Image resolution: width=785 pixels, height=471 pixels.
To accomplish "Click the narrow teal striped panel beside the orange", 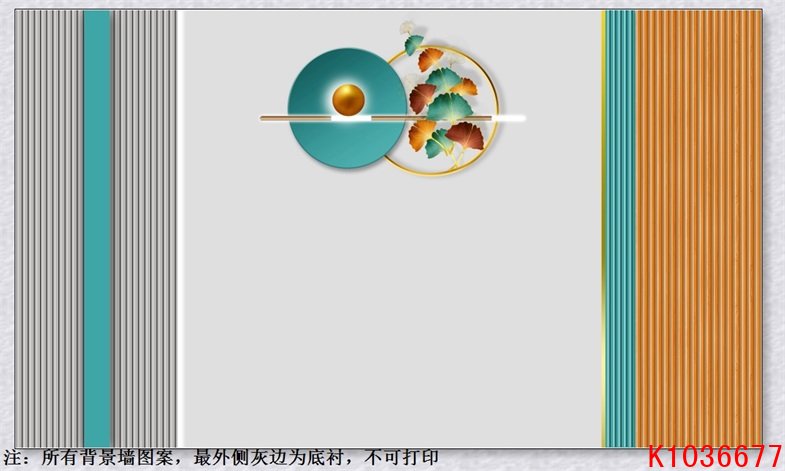I will (x=620, y=229).
